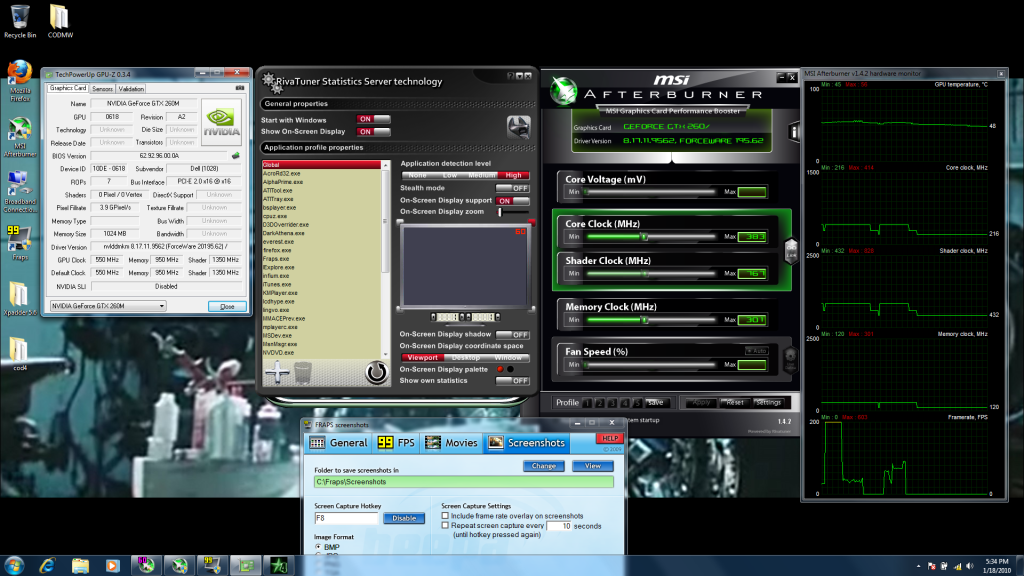This screenshot has height=576, width=1024.
Task: Click the GPU-Z BIOS version save icon
Action: (236, 155)
